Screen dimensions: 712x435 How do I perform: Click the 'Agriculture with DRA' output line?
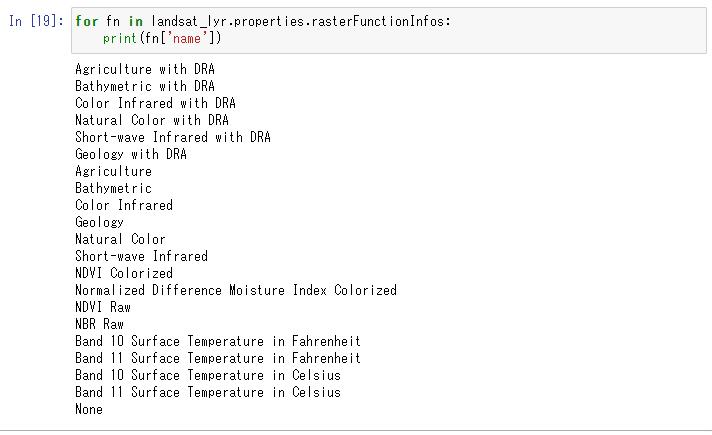[144, 69]
